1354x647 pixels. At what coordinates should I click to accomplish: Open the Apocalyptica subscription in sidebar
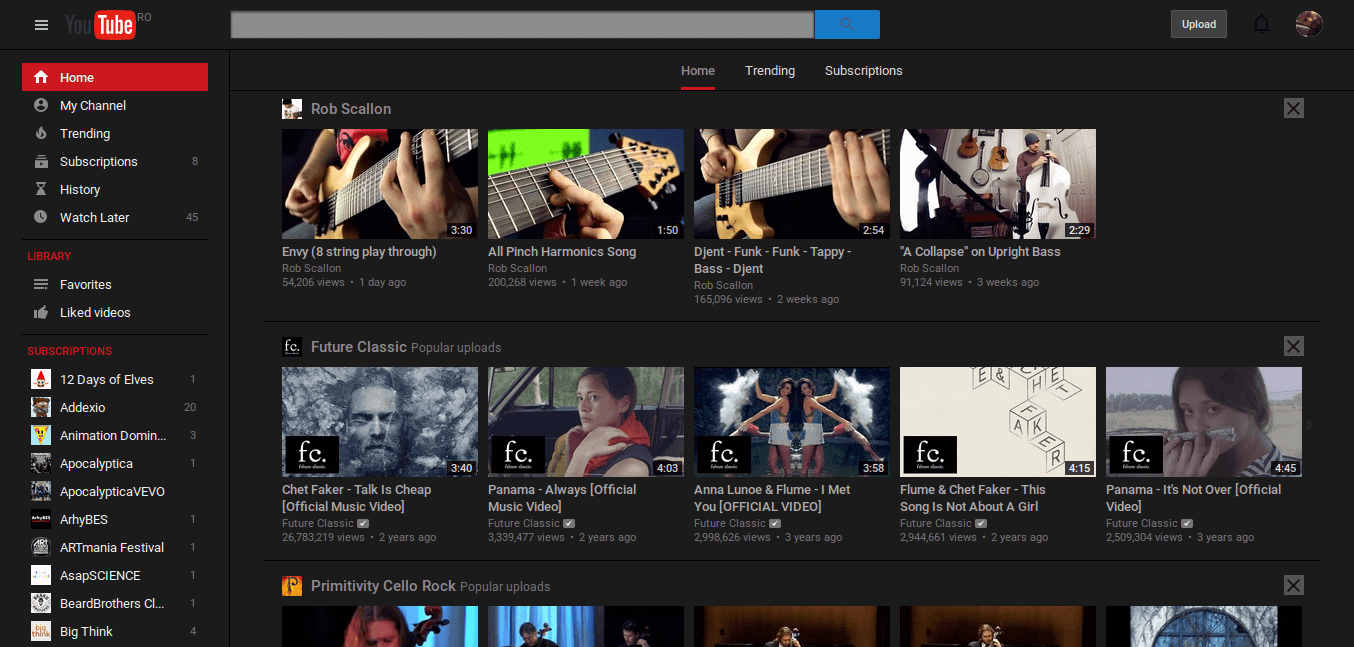tap(96, 463)
